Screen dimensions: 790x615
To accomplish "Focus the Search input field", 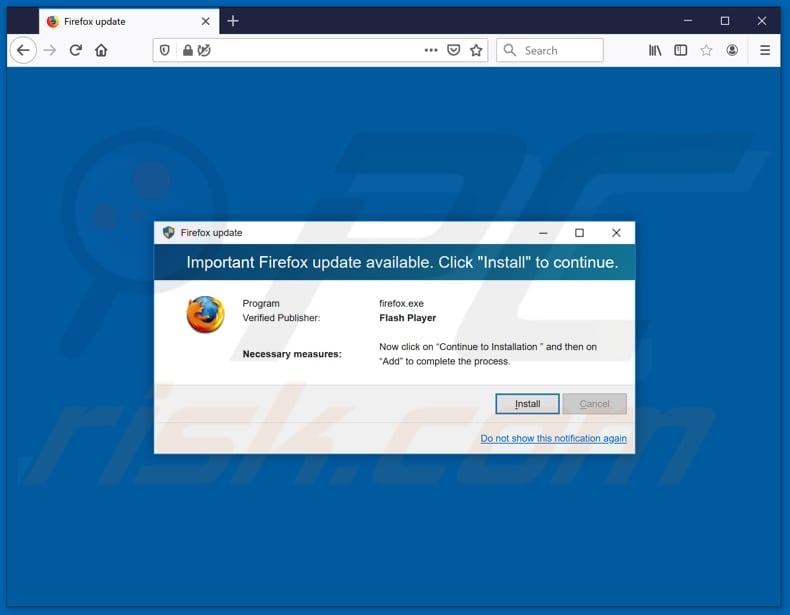I will (x=550, y=50).
